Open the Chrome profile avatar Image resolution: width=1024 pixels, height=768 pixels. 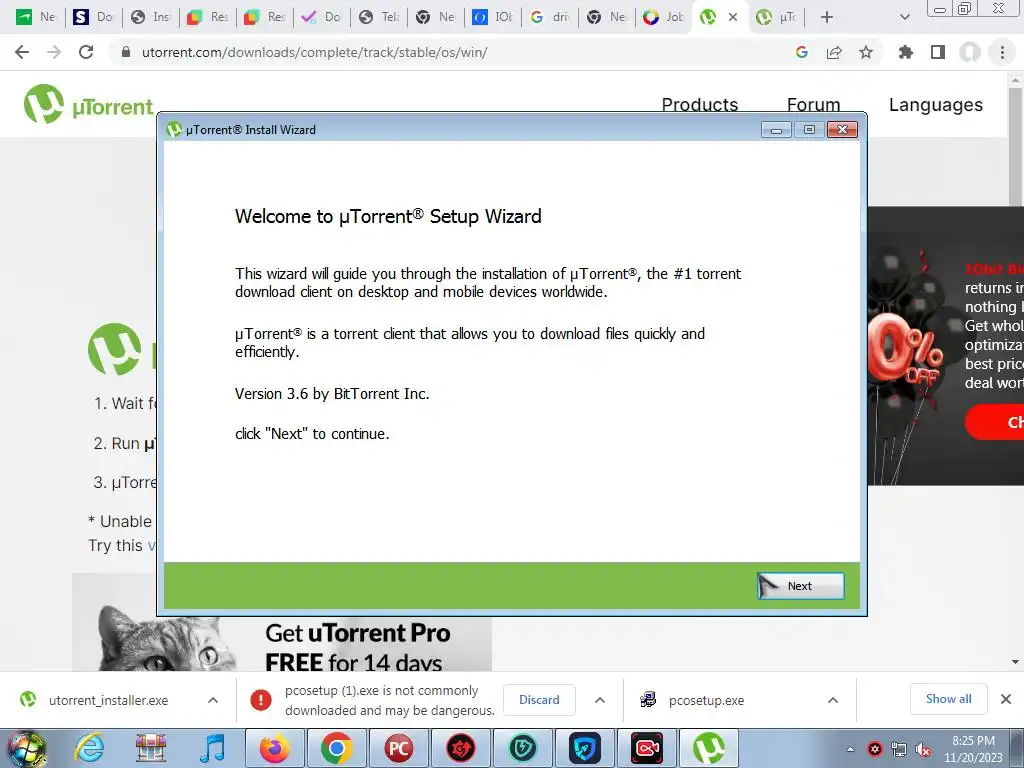(970, 52)
